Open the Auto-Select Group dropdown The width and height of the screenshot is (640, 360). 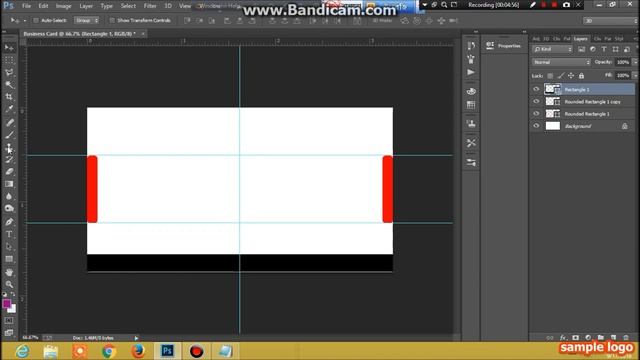[x=87, y=20]
